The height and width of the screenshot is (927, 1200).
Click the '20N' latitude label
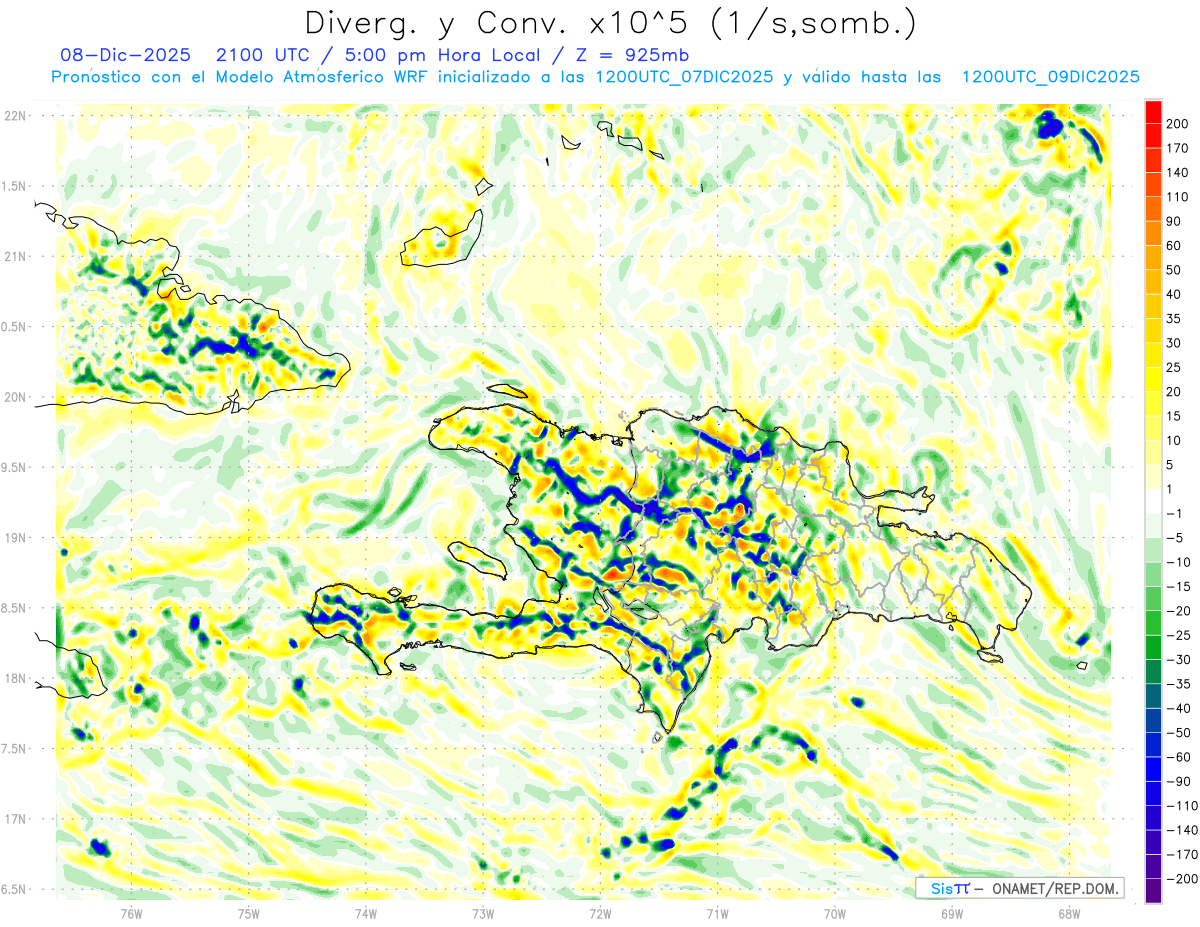16,397
